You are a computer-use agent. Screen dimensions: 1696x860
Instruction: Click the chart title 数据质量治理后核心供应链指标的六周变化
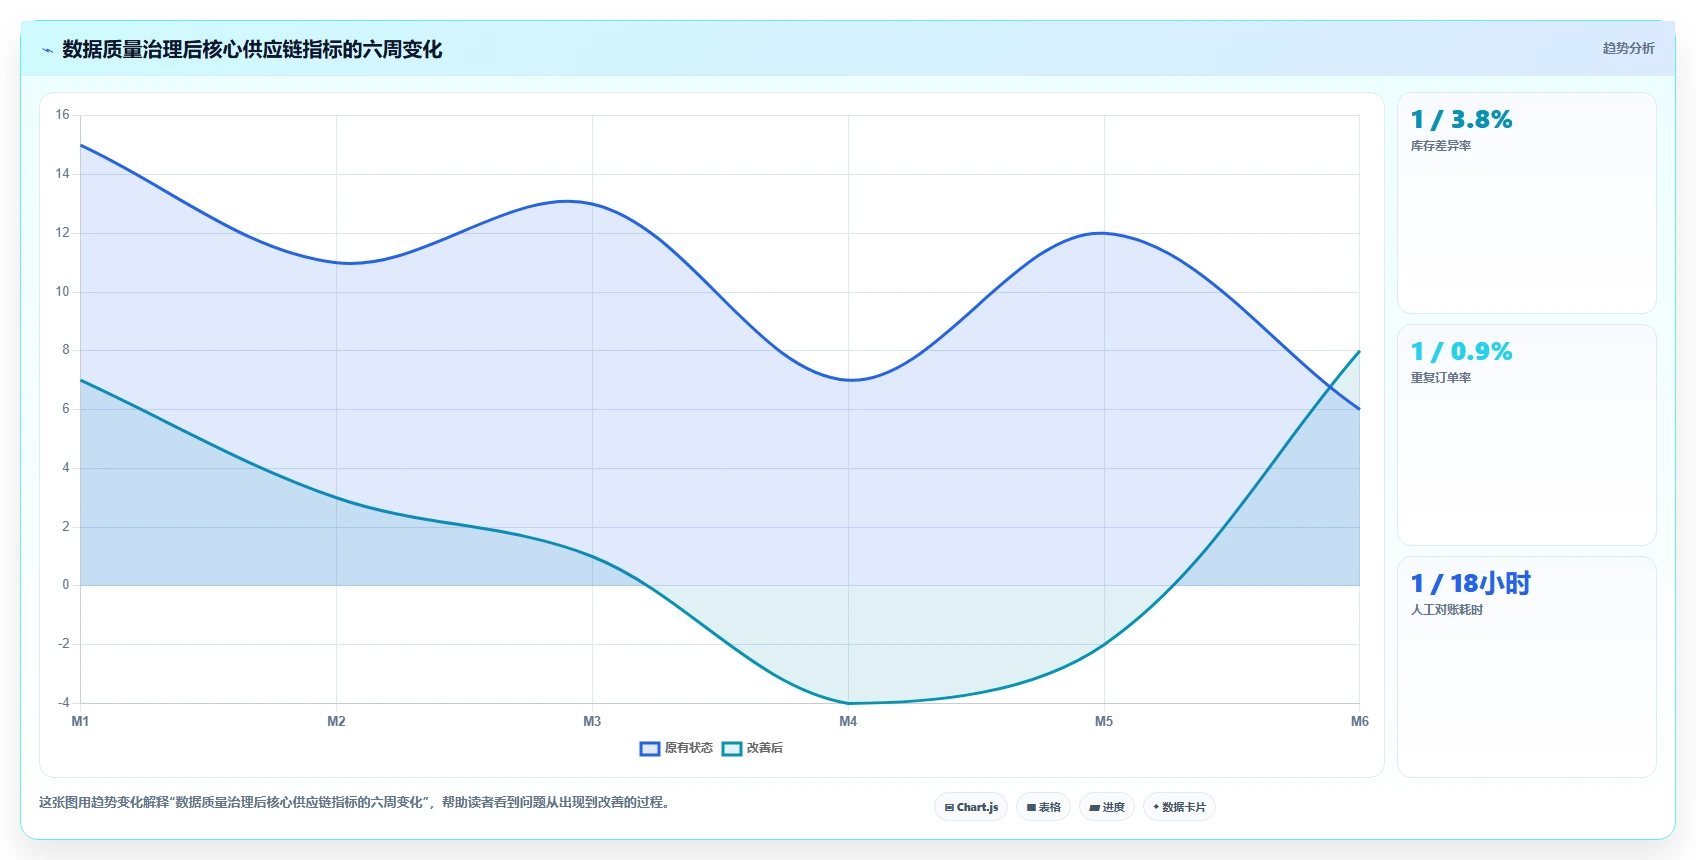pos(252,50)
